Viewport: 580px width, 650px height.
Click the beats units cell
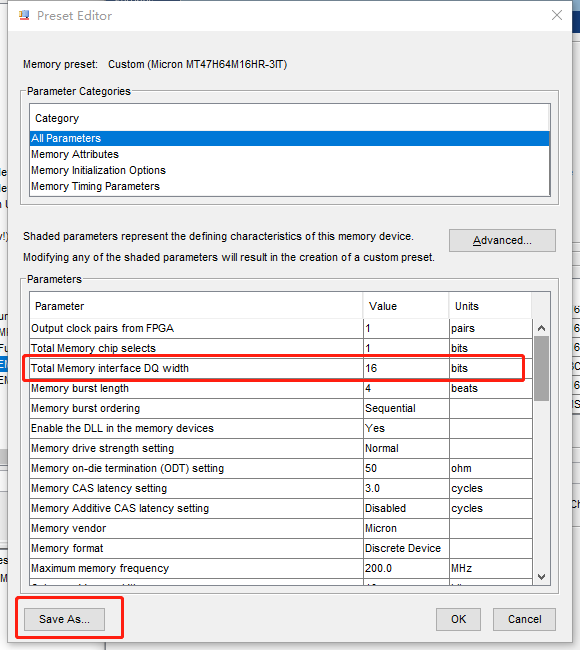click(x=491, y=388)
